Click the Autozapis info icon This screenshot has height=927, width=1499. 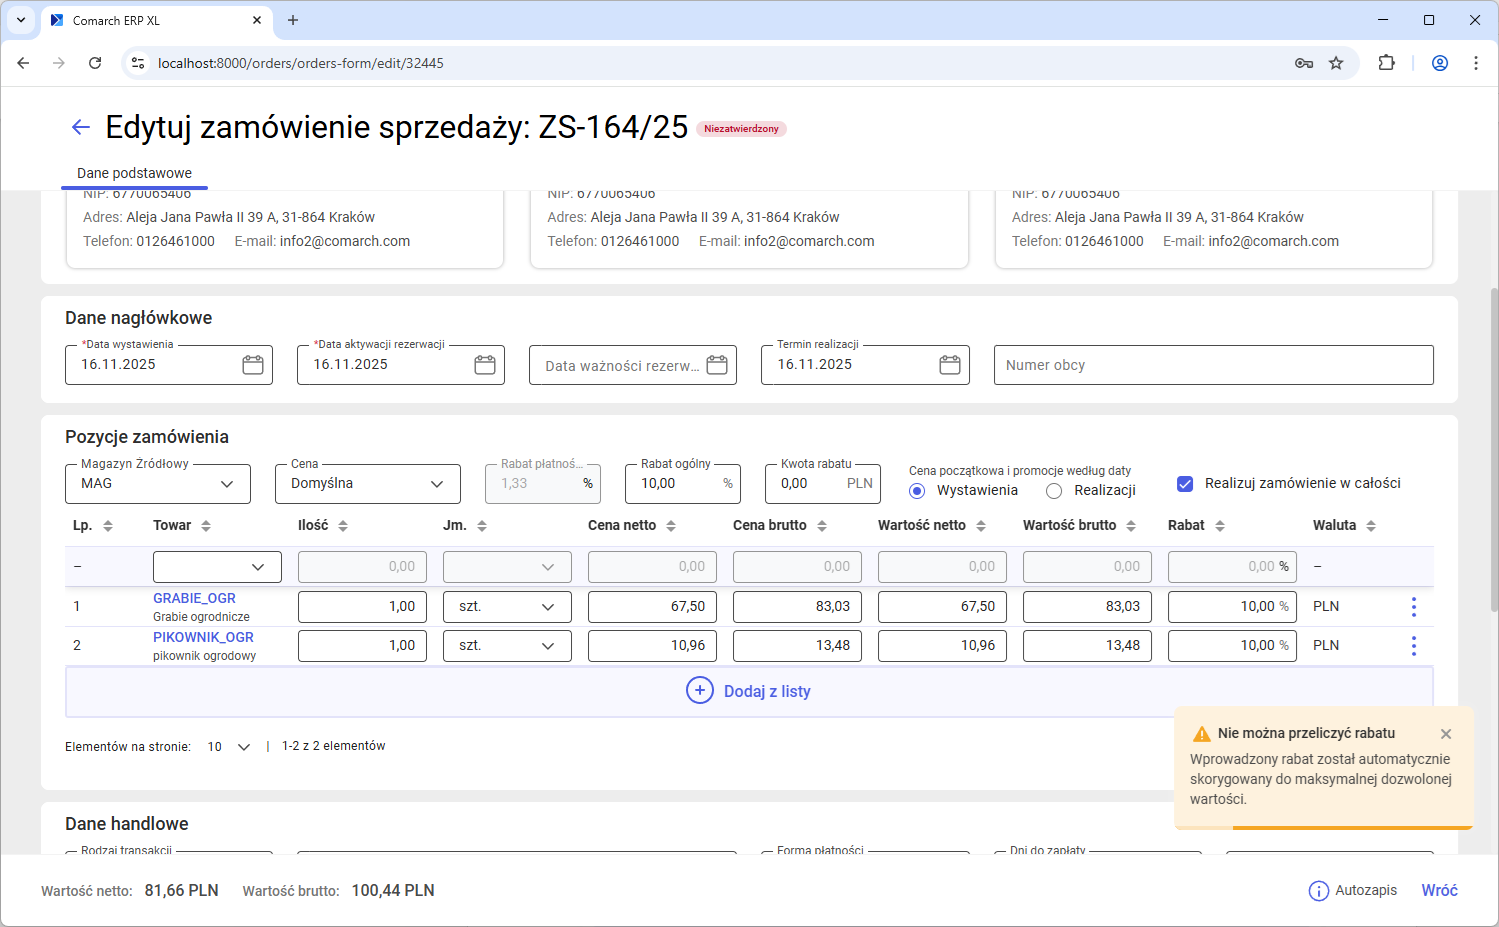tap(1318, 891)
